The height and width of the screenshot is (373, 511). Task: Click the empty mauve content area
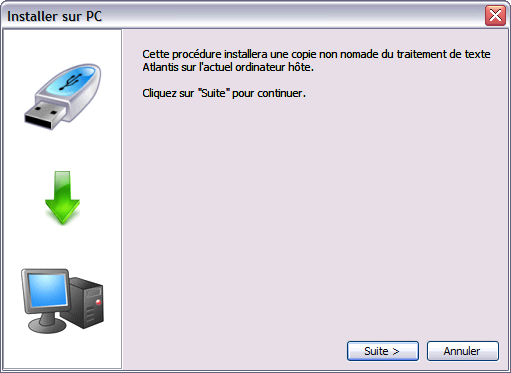[315, 217]
